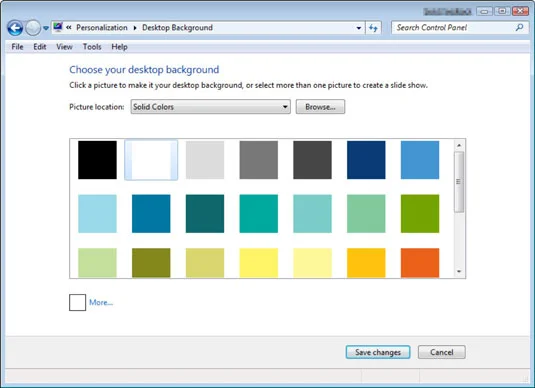Pick the medium gray swatch

pyautogui.click(x=259, y=160)
